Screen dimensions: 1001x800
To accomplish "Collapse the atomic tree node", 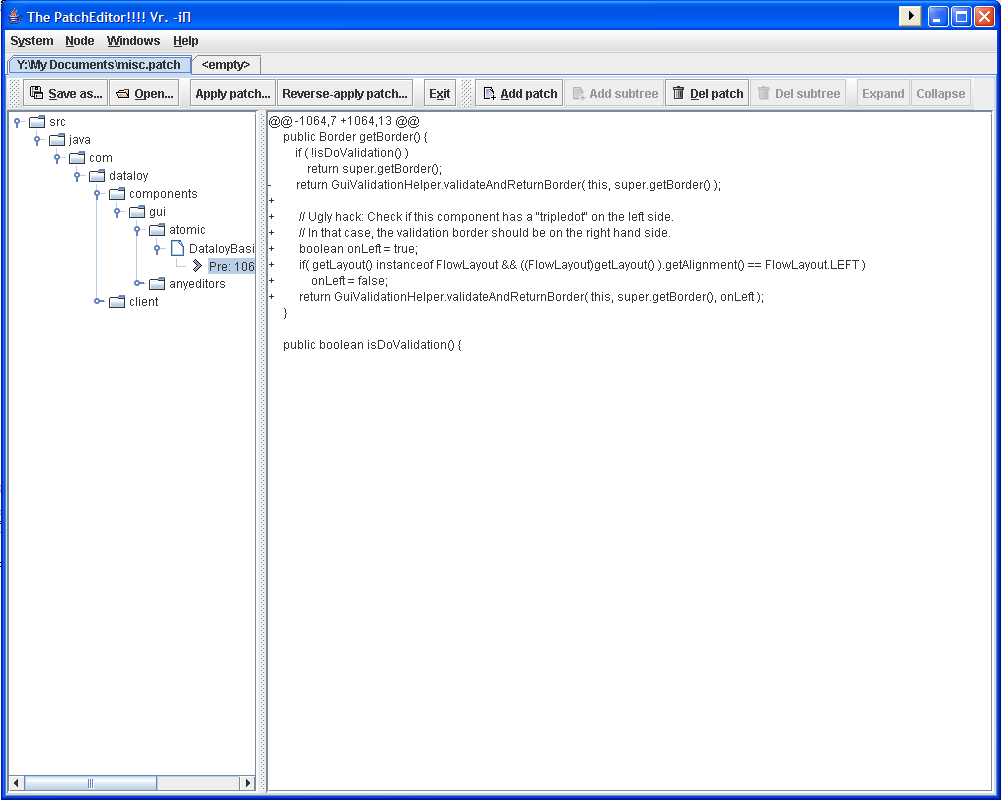I will [x=137, y=229].
